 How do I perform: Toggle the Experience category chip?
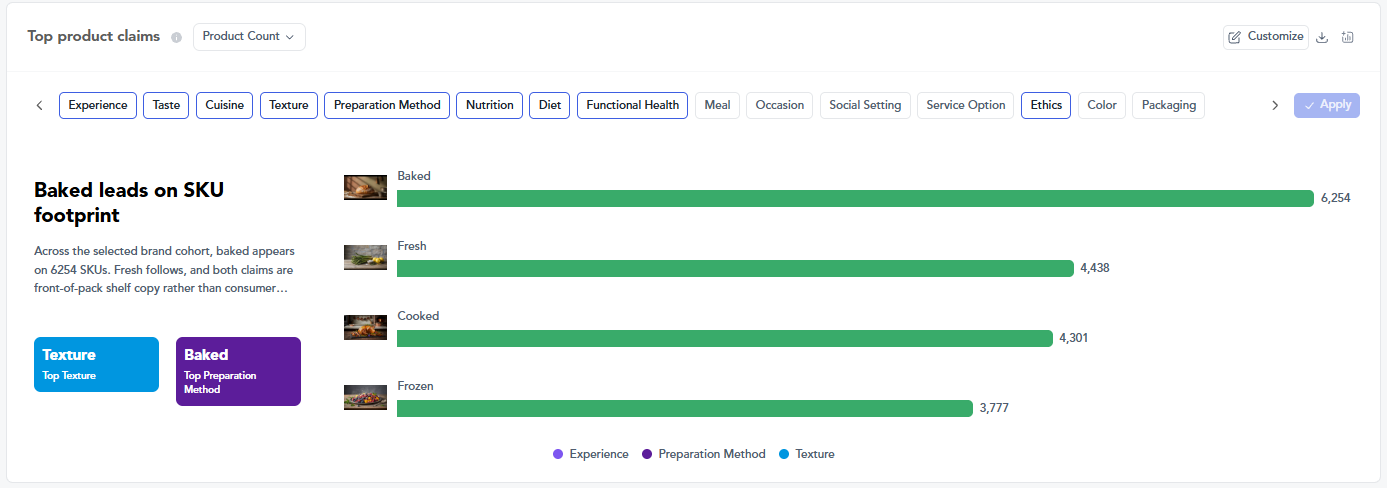(x=98, y=105)
